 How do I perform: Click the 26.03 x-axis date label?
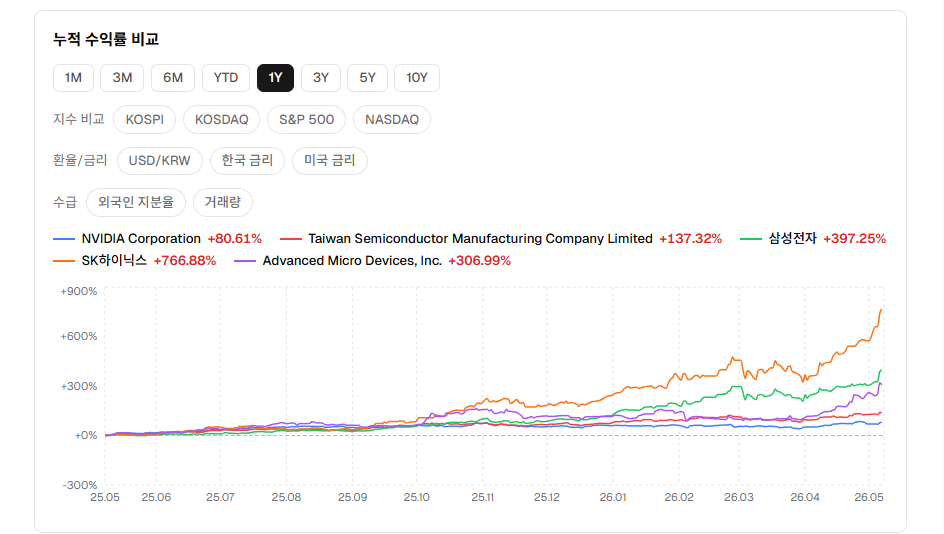click(739, 497)
